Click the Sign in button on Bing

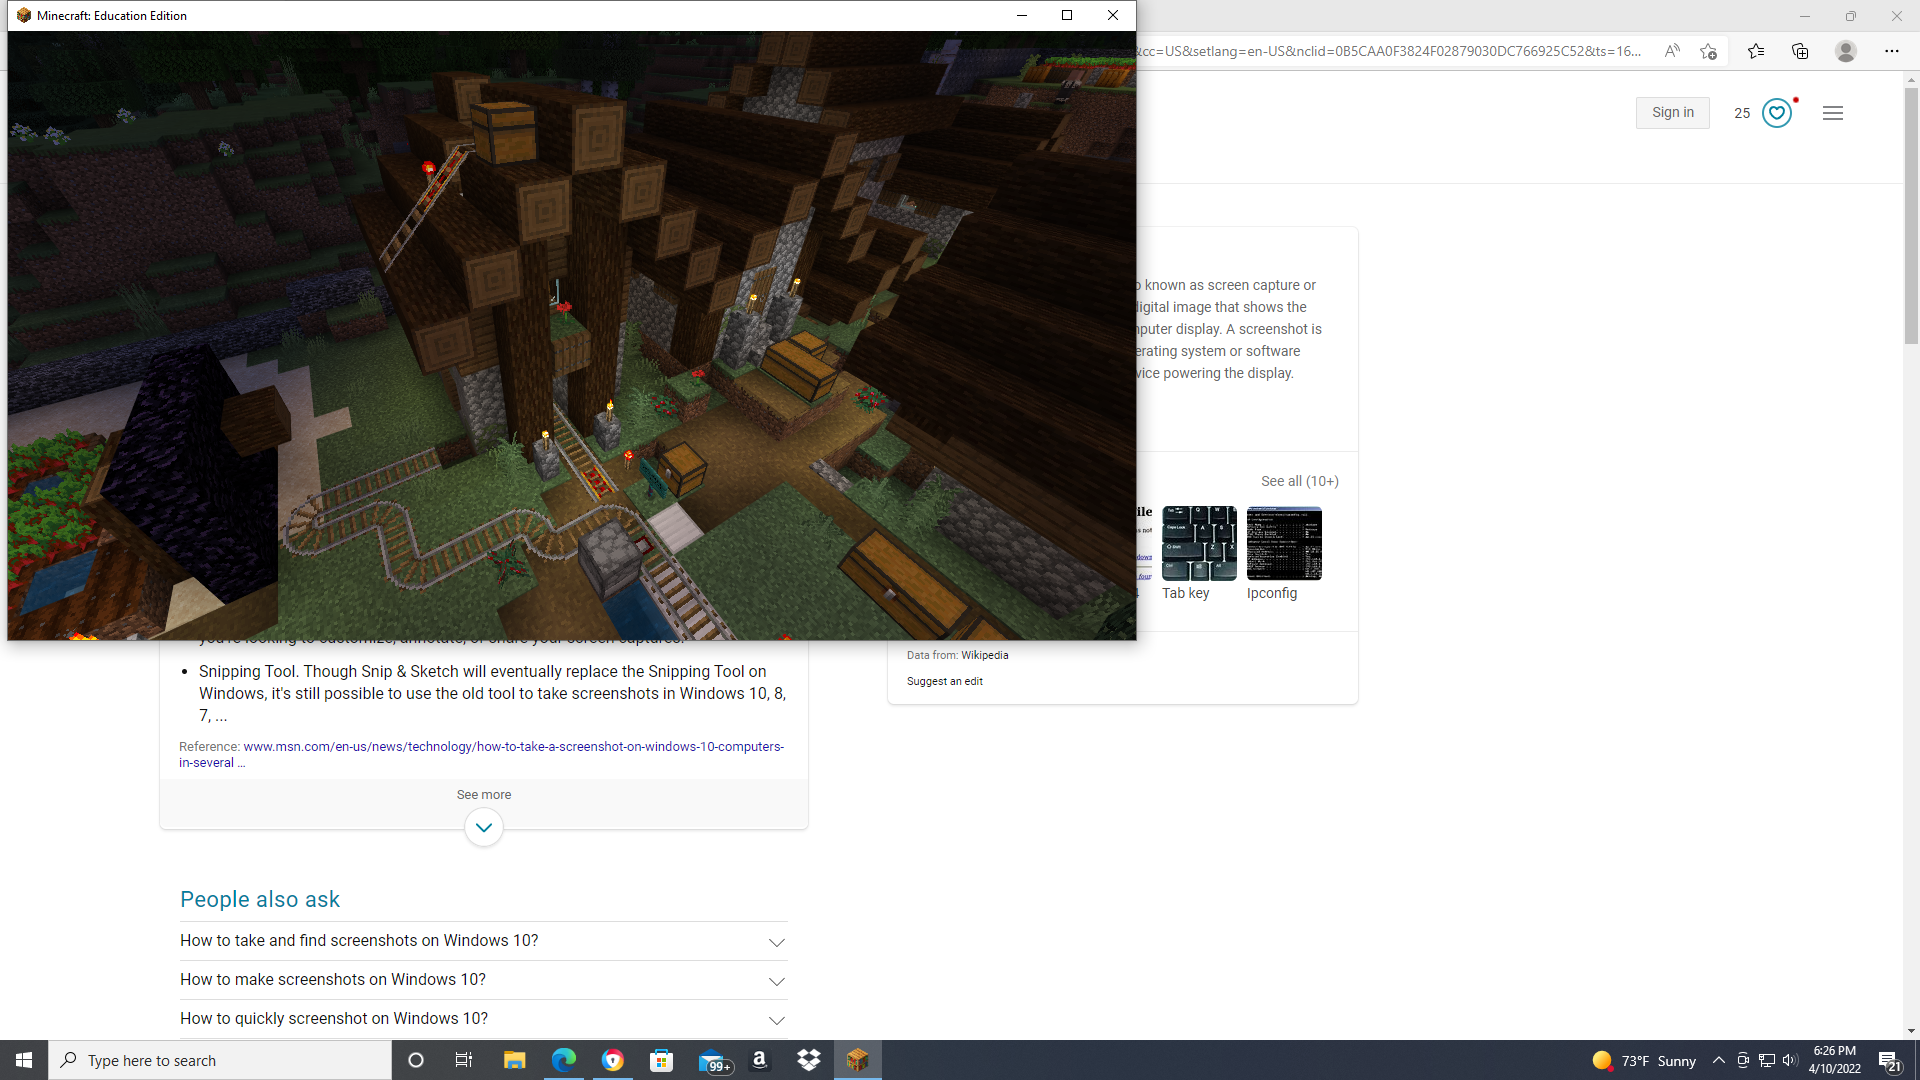pyautogui.click(x=1673, y=113)
